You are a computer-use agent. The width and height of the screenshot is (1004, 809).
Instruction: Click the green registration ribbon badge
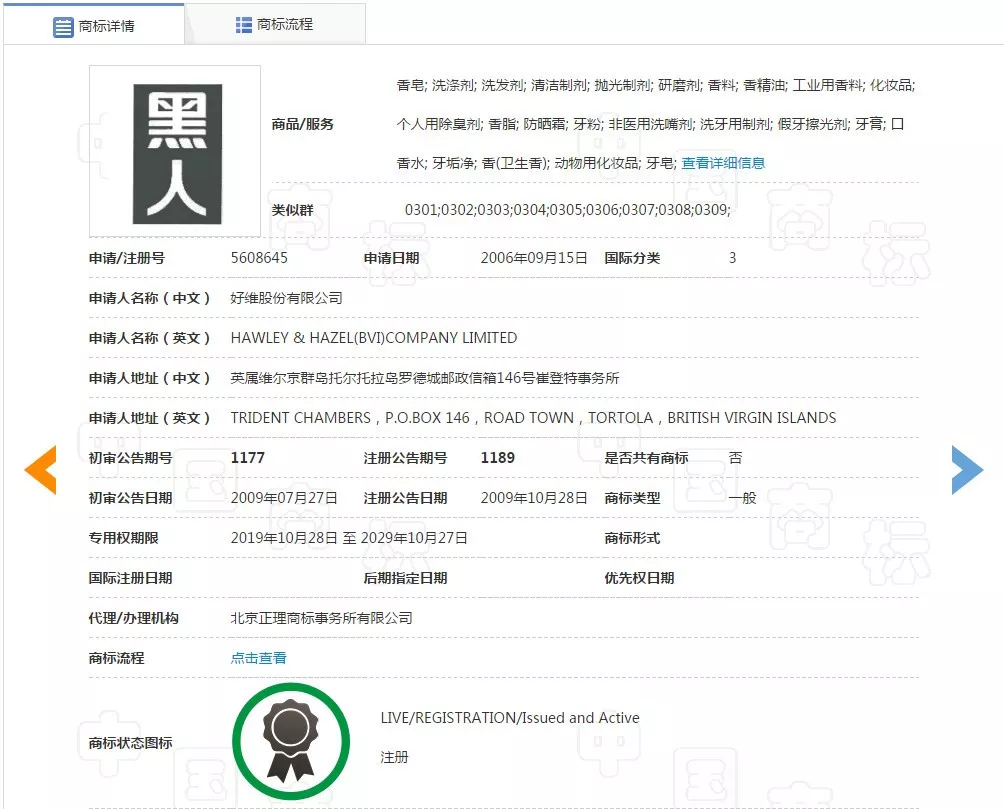(291, 740)
